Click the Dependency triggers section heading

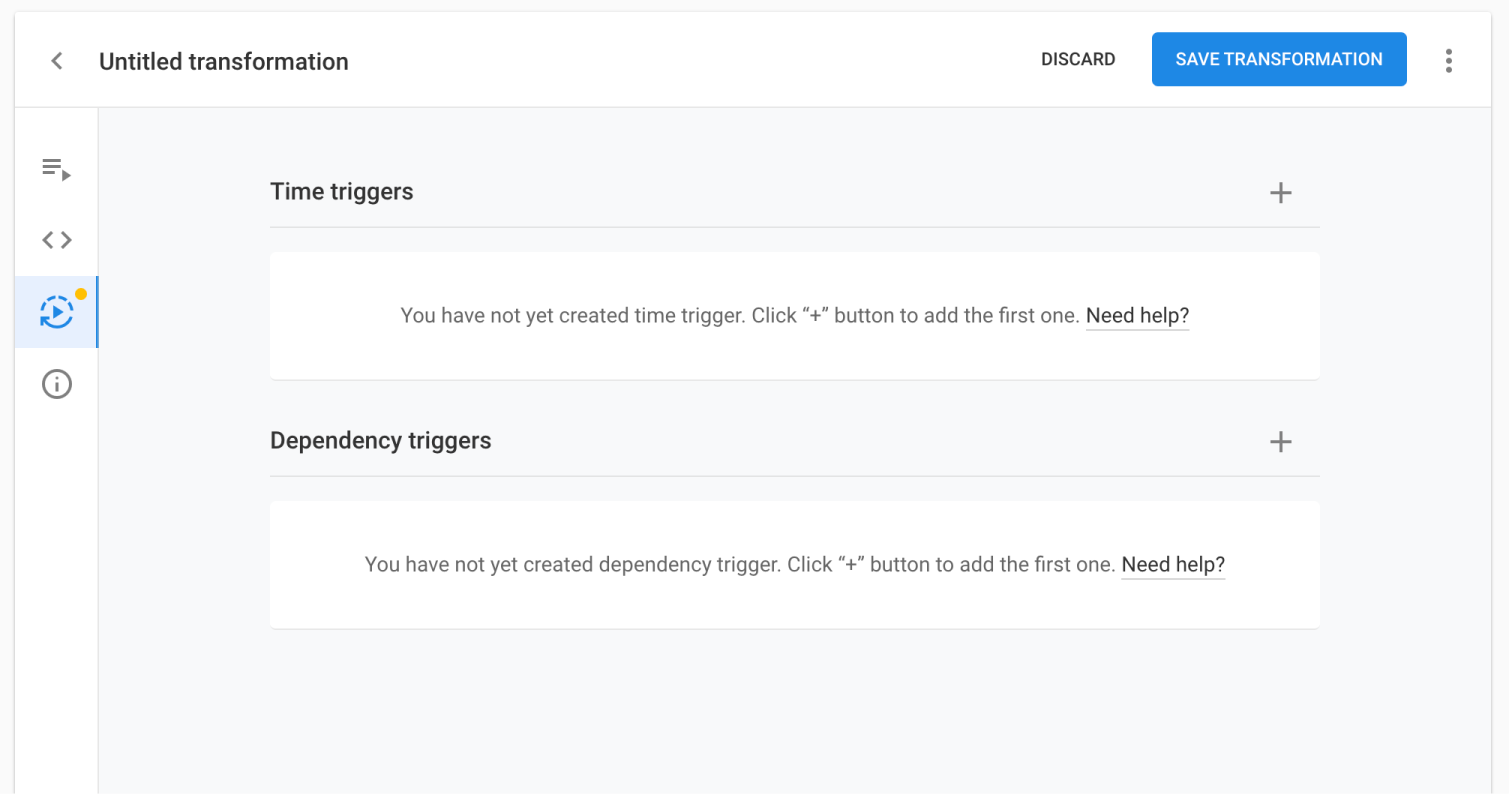381,441
